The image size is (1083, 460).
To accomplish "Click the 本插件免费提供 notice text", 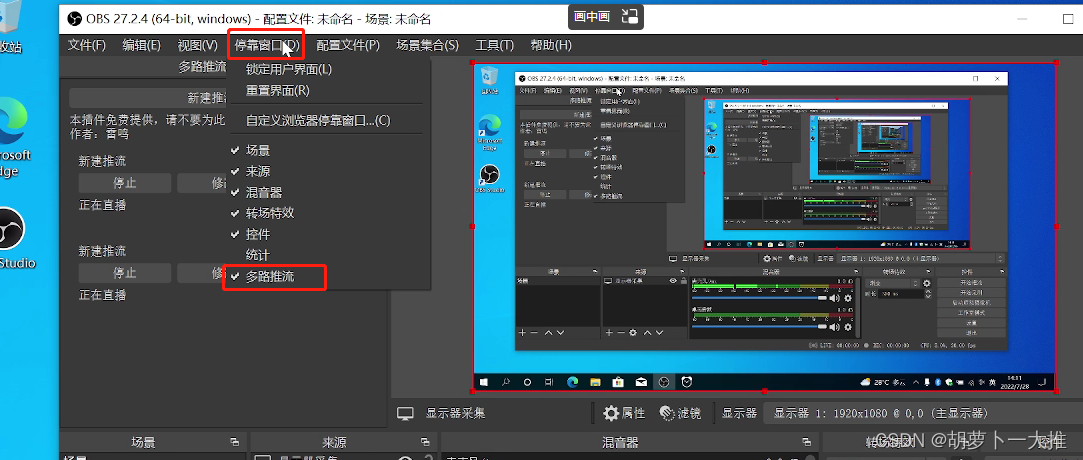I will tap(148, 120).
